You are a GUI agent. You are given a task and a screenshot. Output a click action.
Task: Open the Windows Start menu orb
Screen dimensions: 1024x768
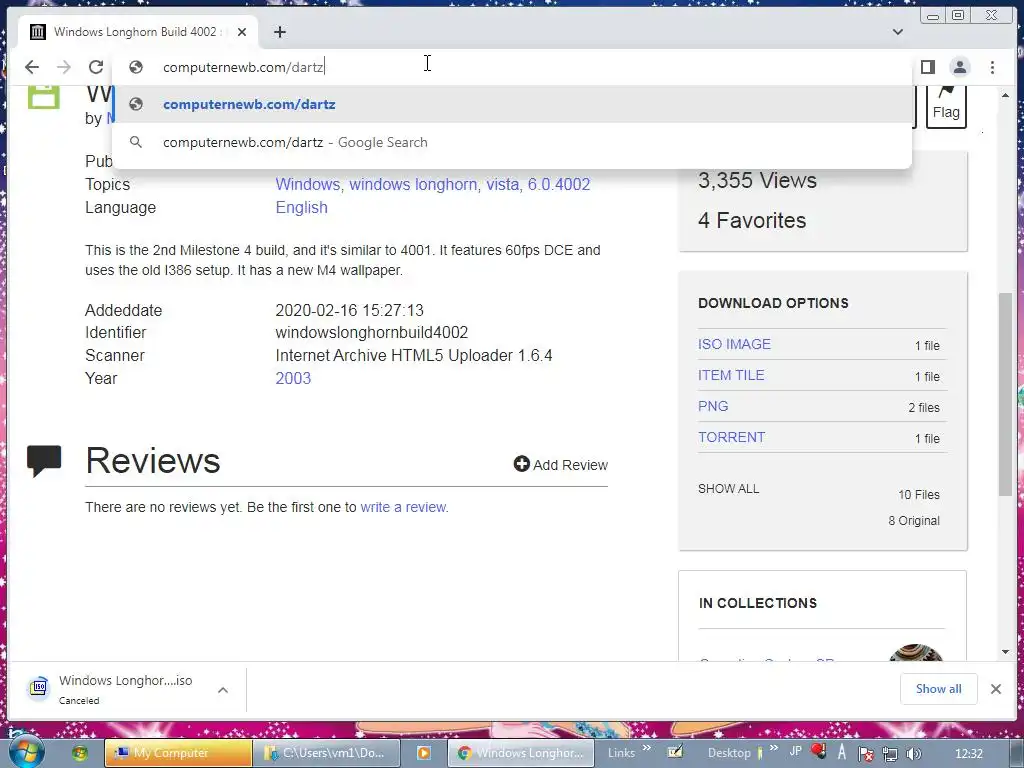pyautogui.click(x=26, y=752)
